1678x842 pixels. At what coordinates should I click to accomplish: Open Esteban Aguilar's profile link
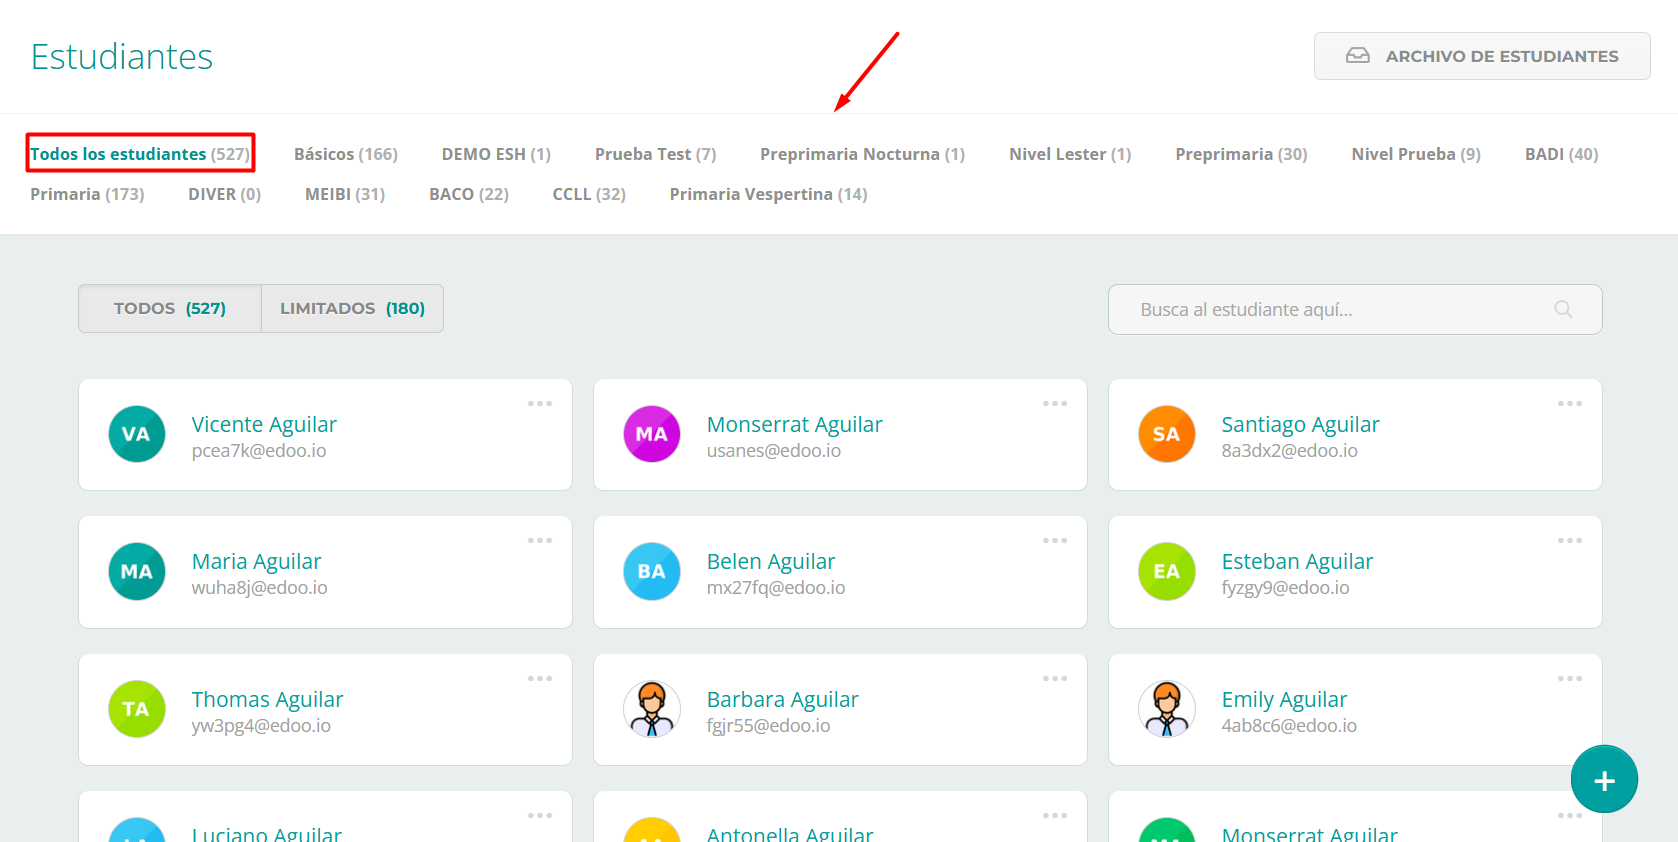1297,561
